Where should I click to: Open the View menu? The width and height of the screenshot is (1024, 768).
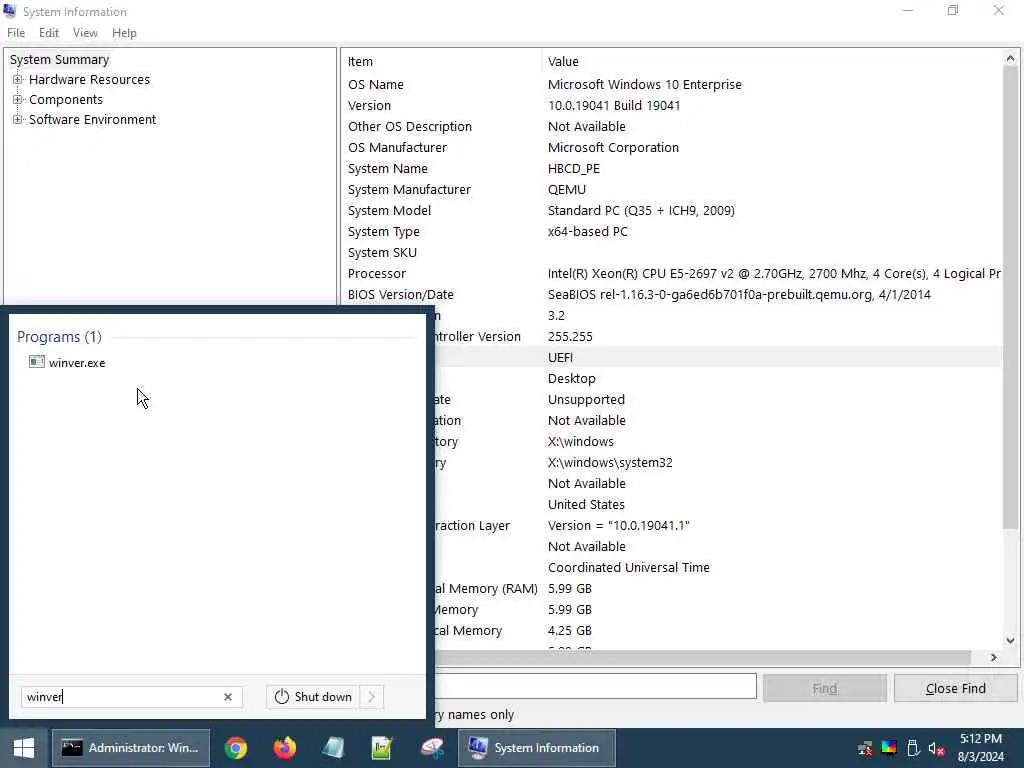85,33
